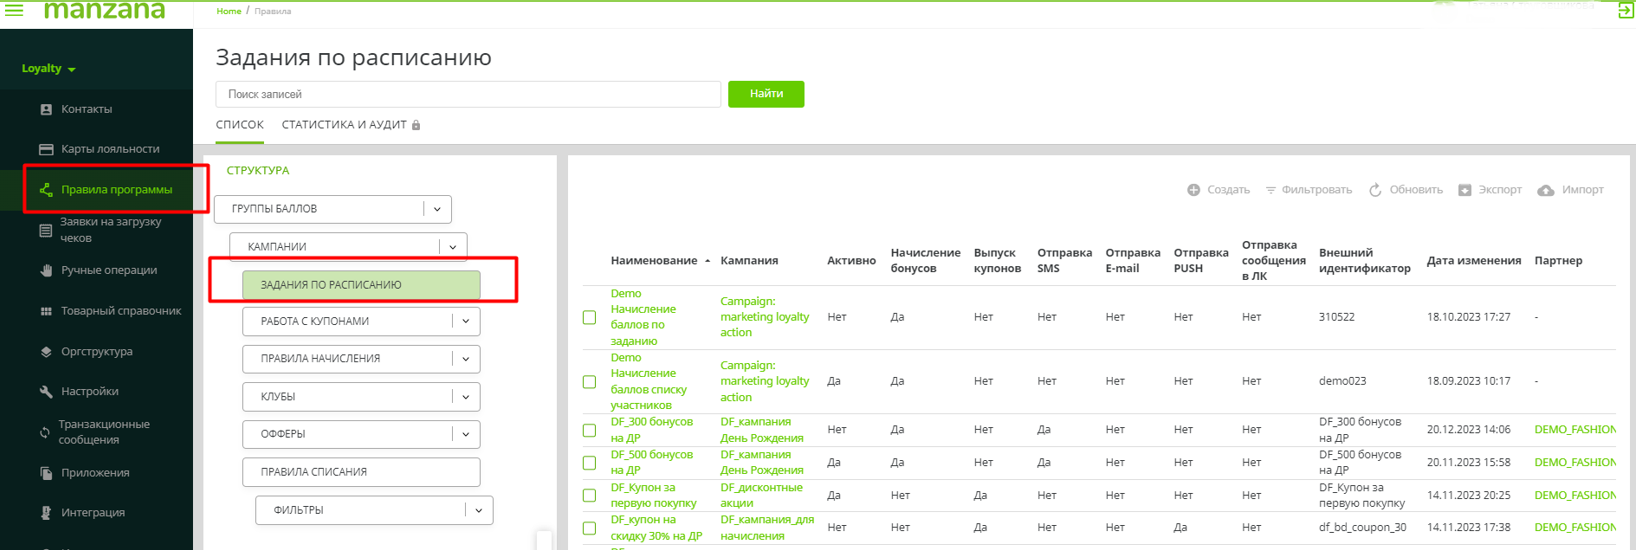Click the Поиск записей search field
Screen dimensions: 1636x550
point(468,94)
